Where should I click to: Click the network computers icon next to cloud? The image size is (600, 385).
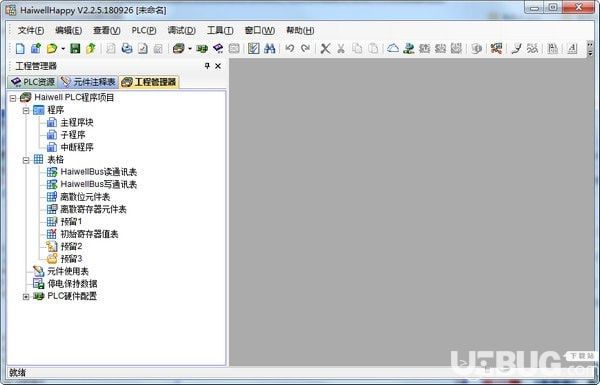(x=409, y=49)
